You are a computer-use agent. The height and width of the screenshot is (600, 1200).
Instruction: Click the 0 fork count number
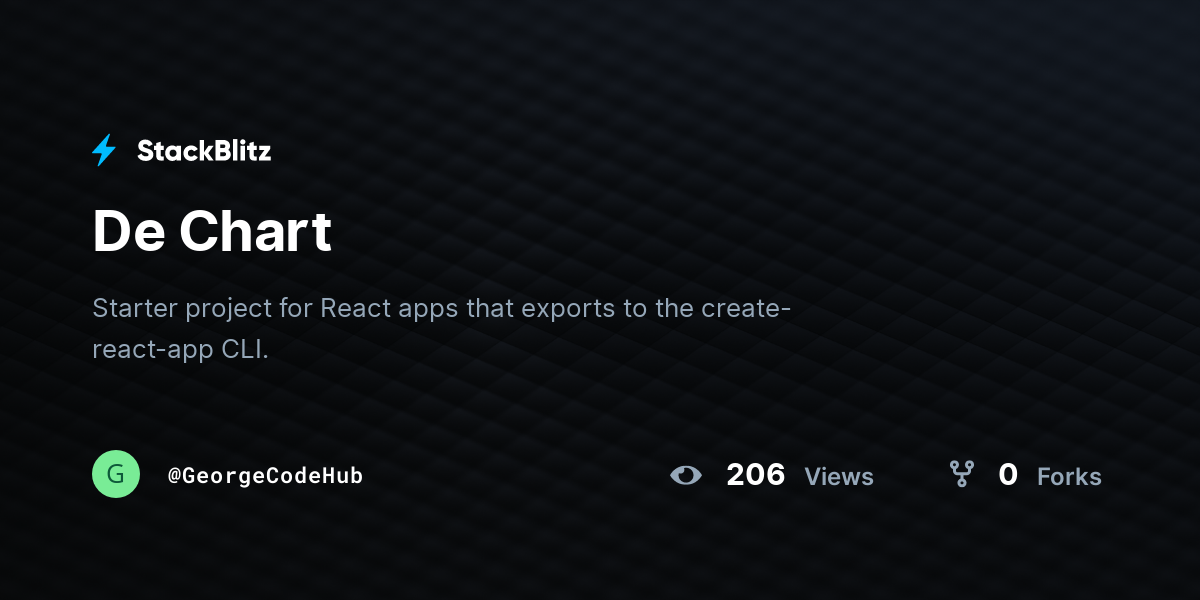pyautogui.click(x=1008, y=475)
